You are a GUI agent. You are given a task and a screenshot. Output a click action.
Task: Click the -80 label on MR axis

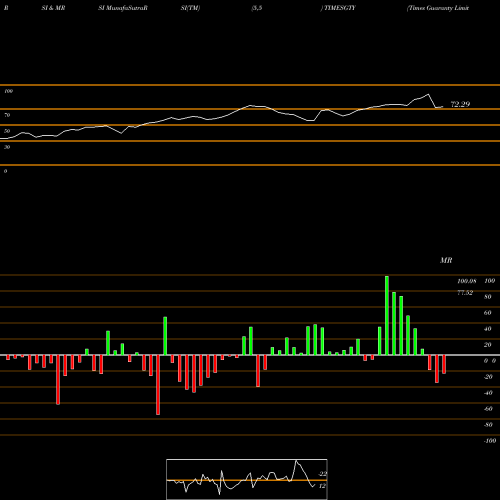(488, 425)
